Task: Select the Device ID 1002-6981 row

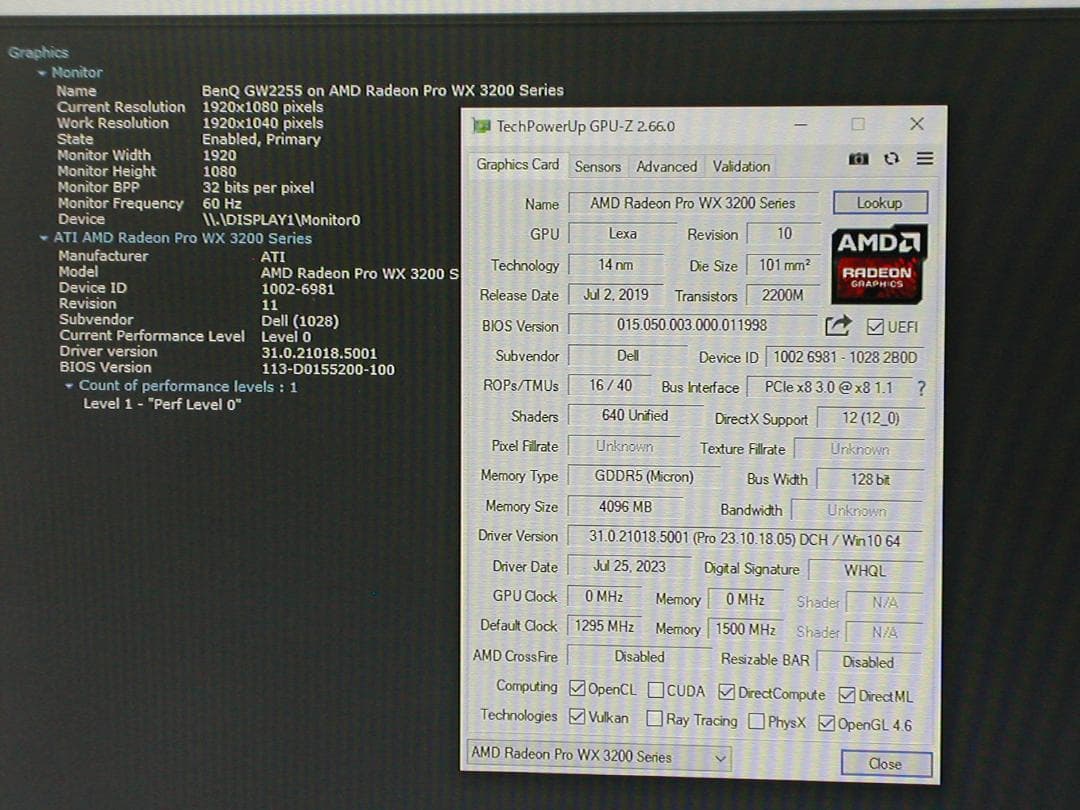Action: (196, 289)
